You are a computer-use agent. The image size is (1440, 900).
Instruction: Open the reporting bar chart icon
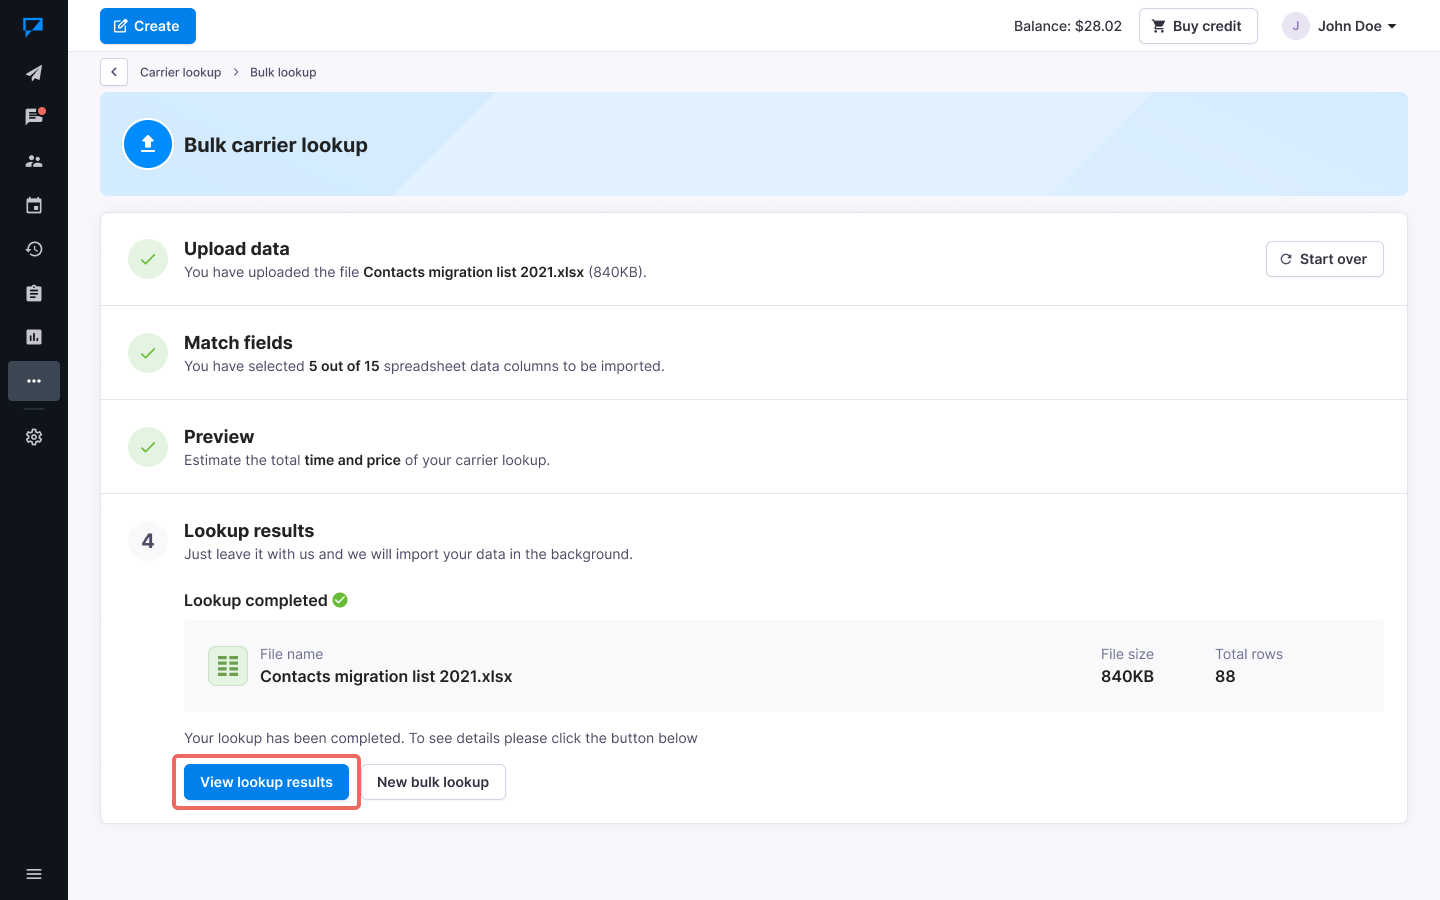click(34, 337)
